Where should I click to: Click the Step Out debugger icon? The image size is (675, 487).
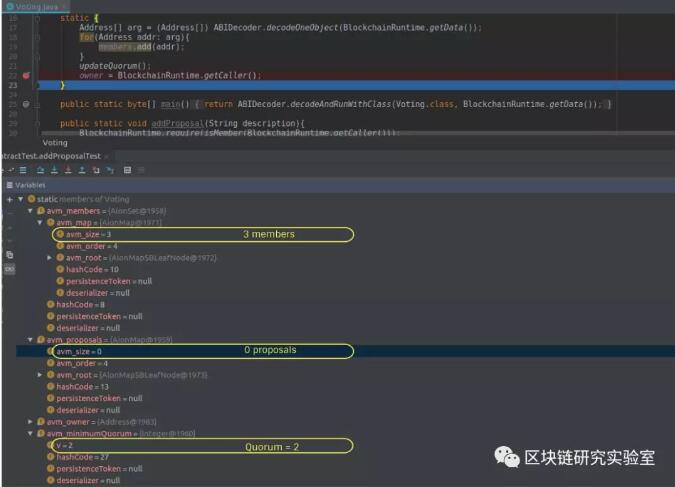82,170
